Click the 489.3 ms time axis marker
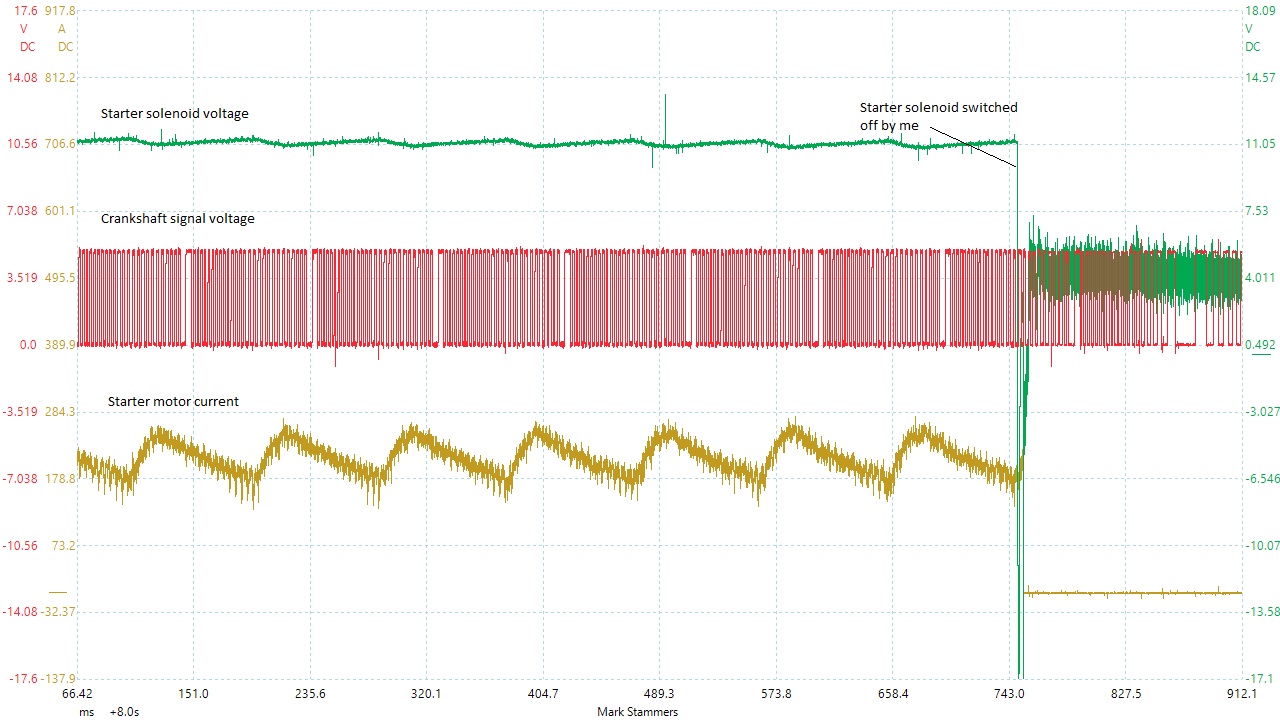Viewport: 1280px width, 720px height. [x=659, y=694]
